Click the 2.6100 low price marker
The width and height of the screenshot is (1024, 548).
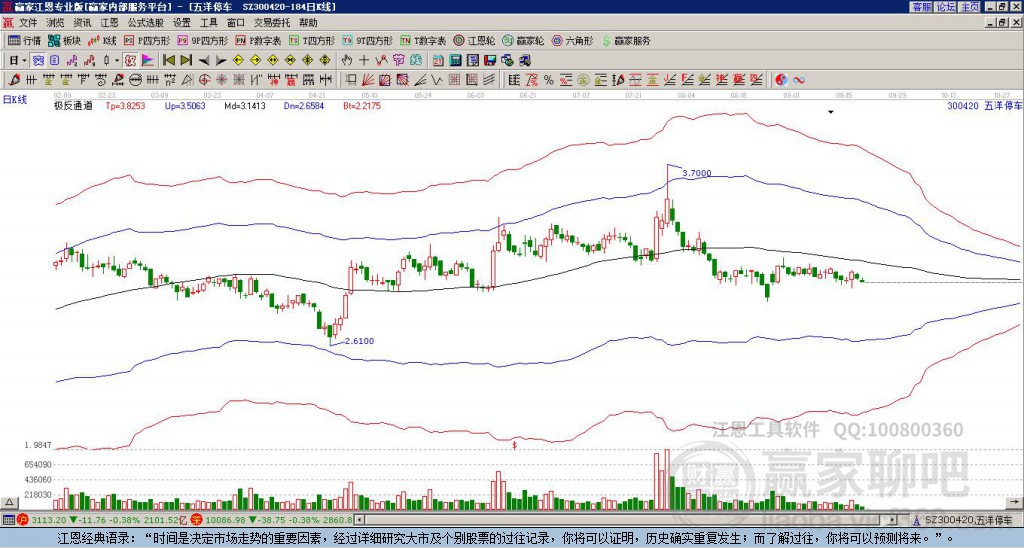tap(359, 341)
